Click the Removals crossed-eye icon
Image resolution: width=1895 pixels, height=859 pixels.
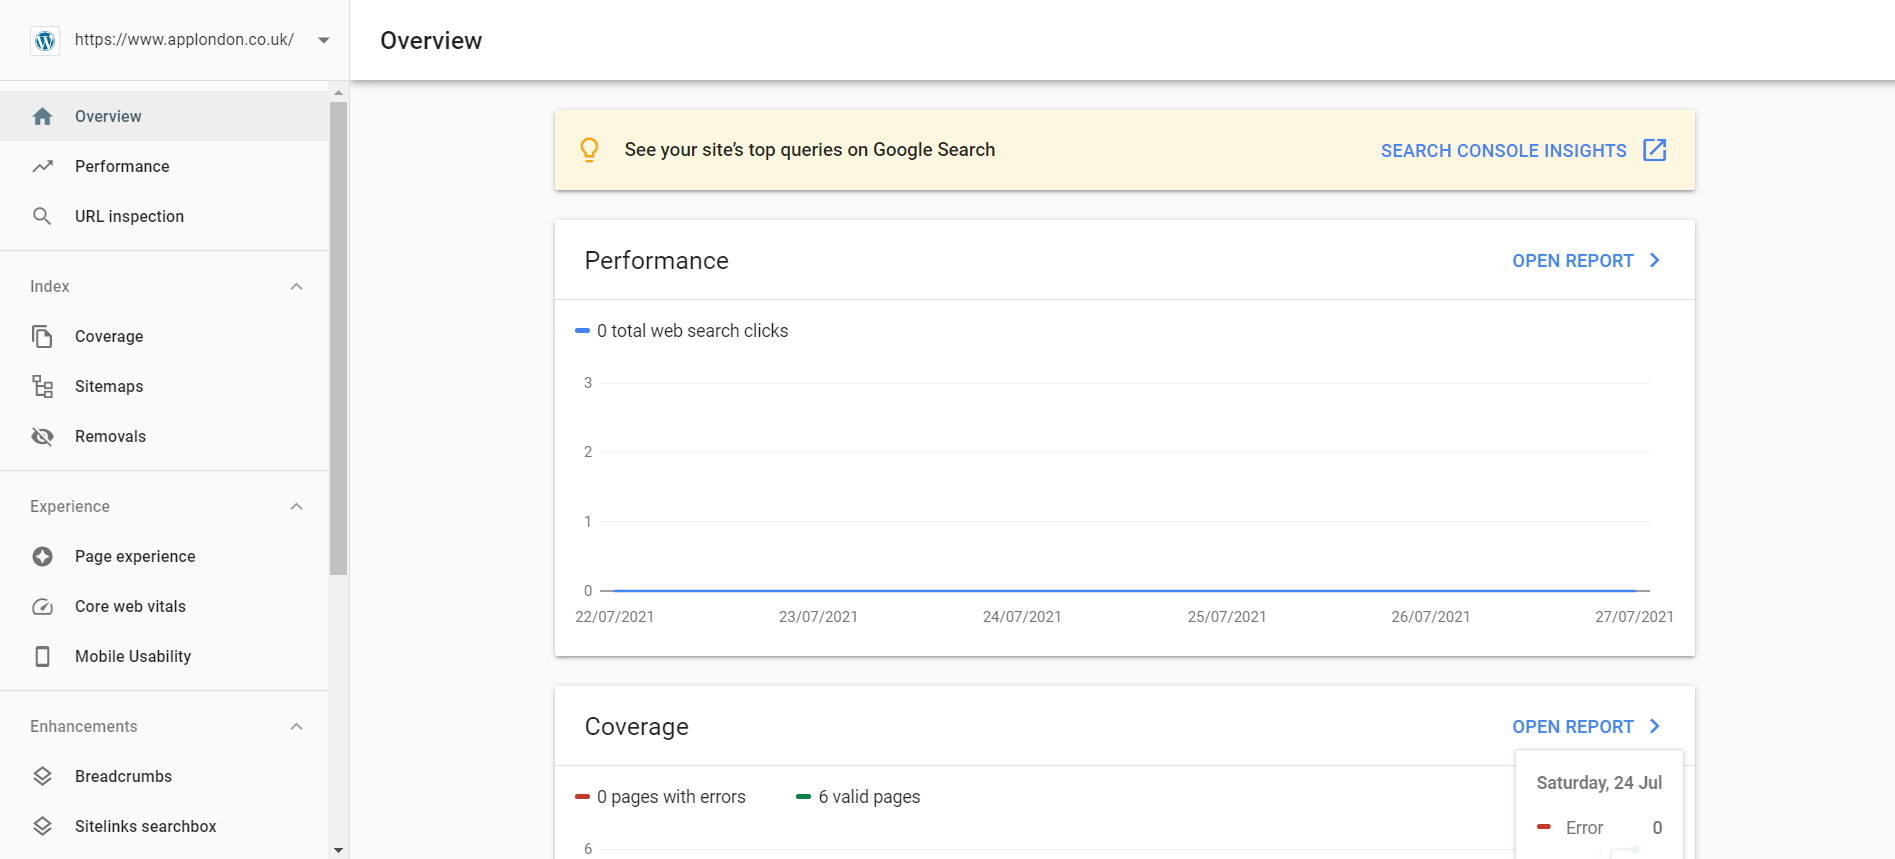point(42,436)
